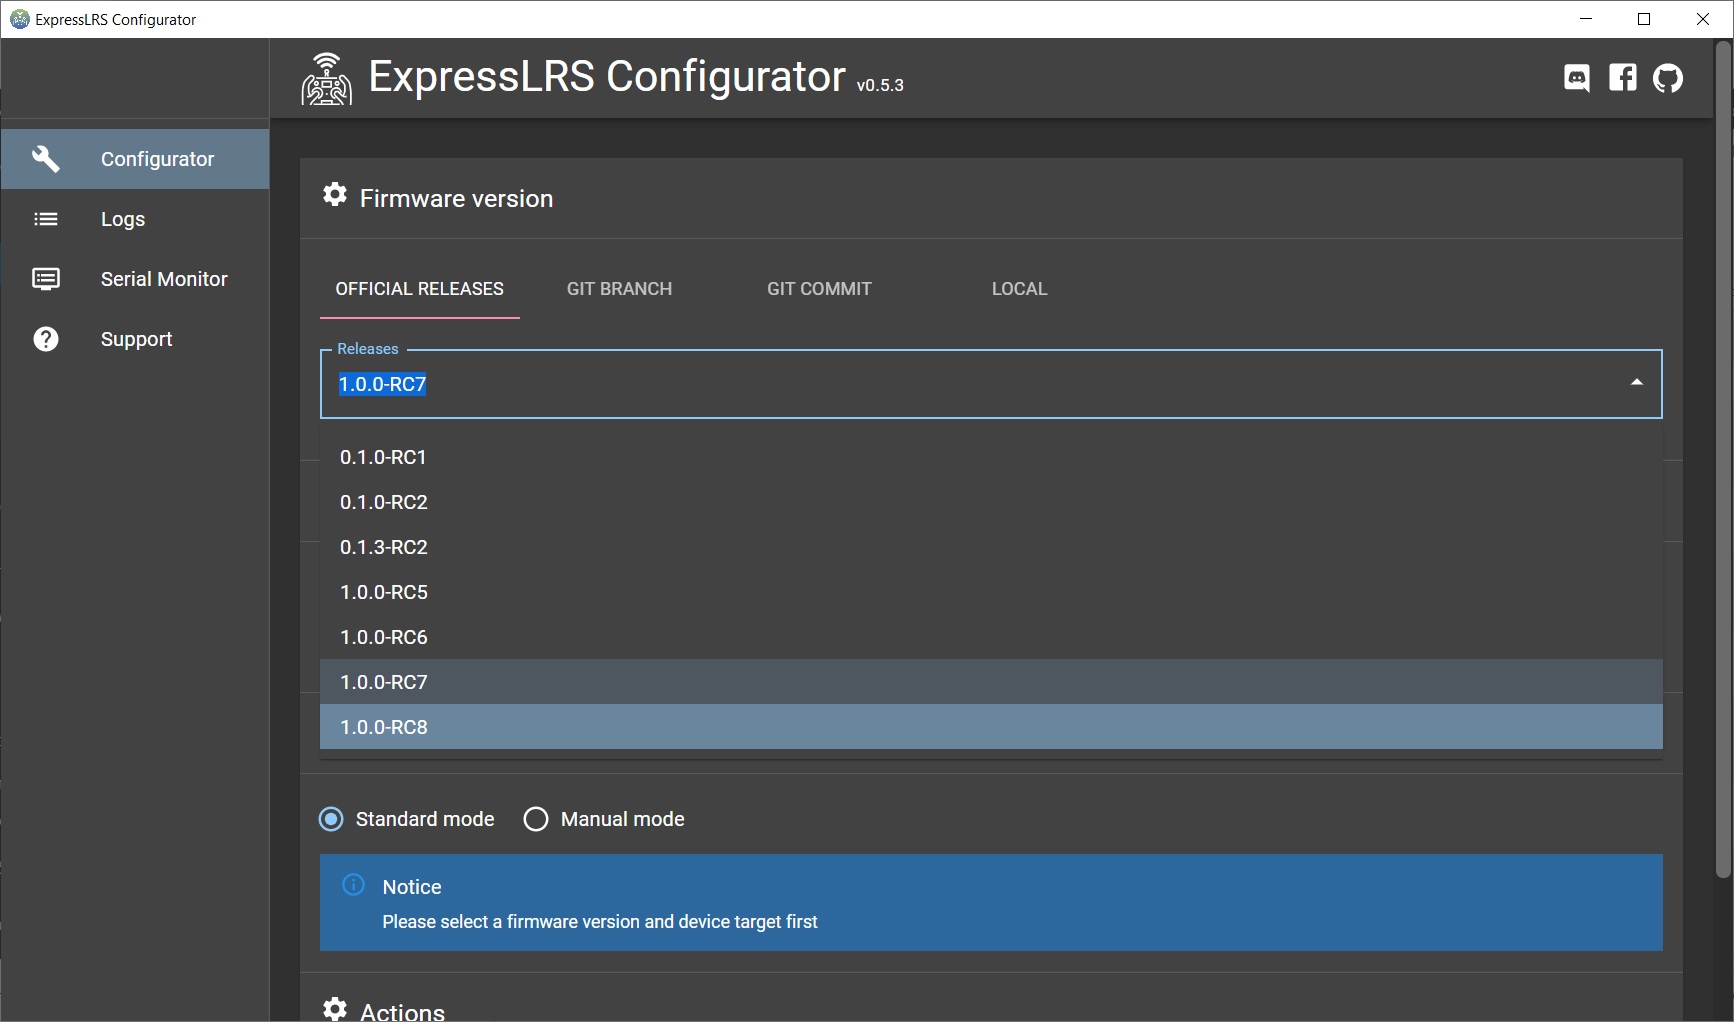Open the Facebook page icon

1622,78
